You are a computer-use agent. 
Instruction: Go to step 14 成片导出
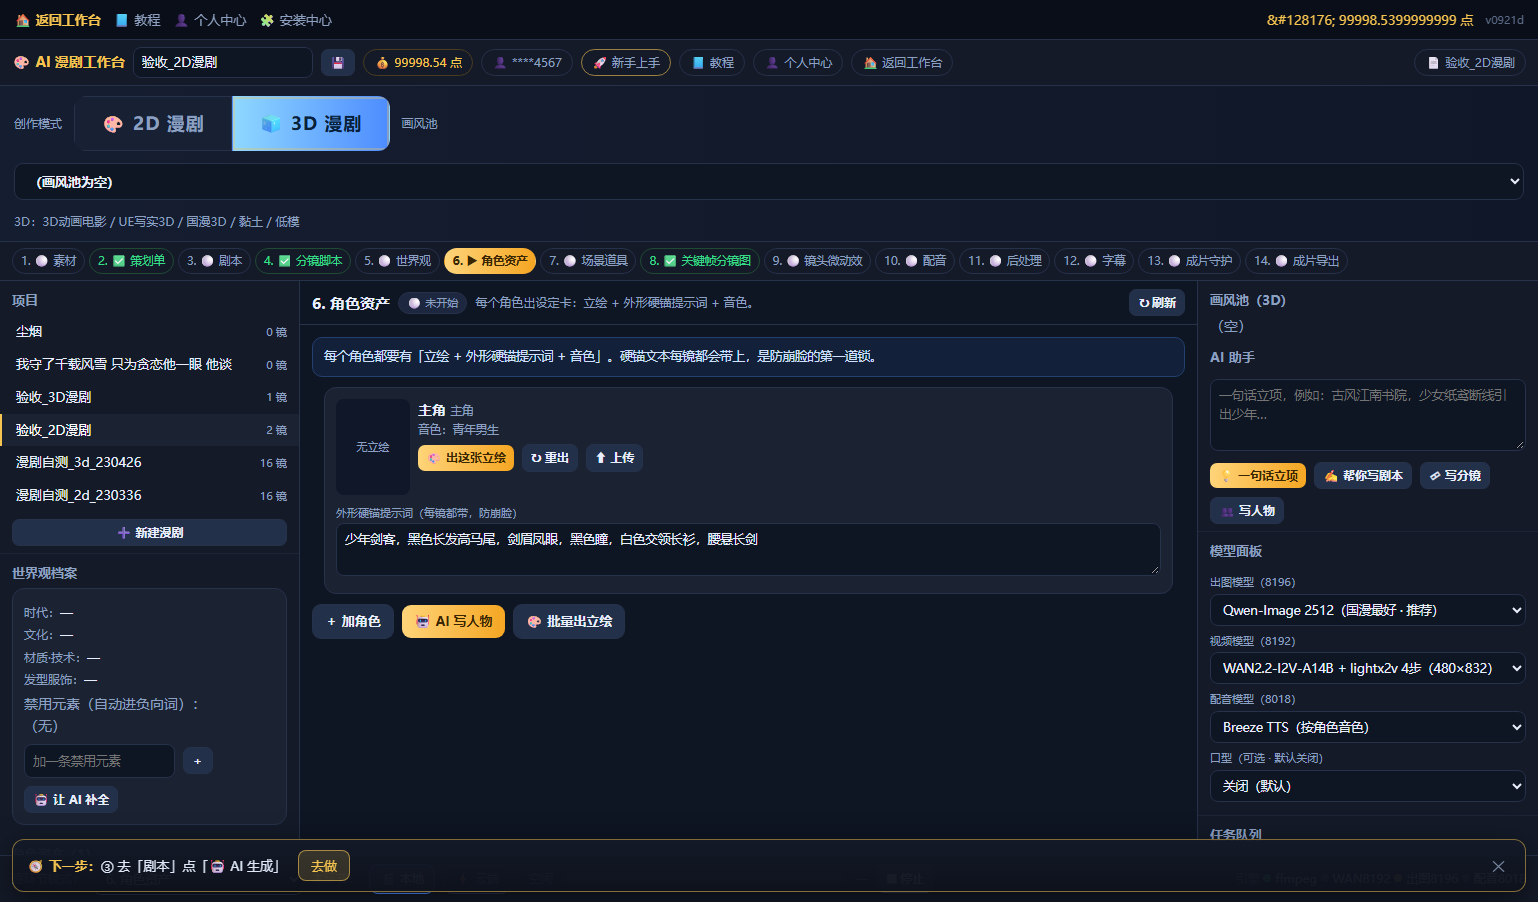1296,261
